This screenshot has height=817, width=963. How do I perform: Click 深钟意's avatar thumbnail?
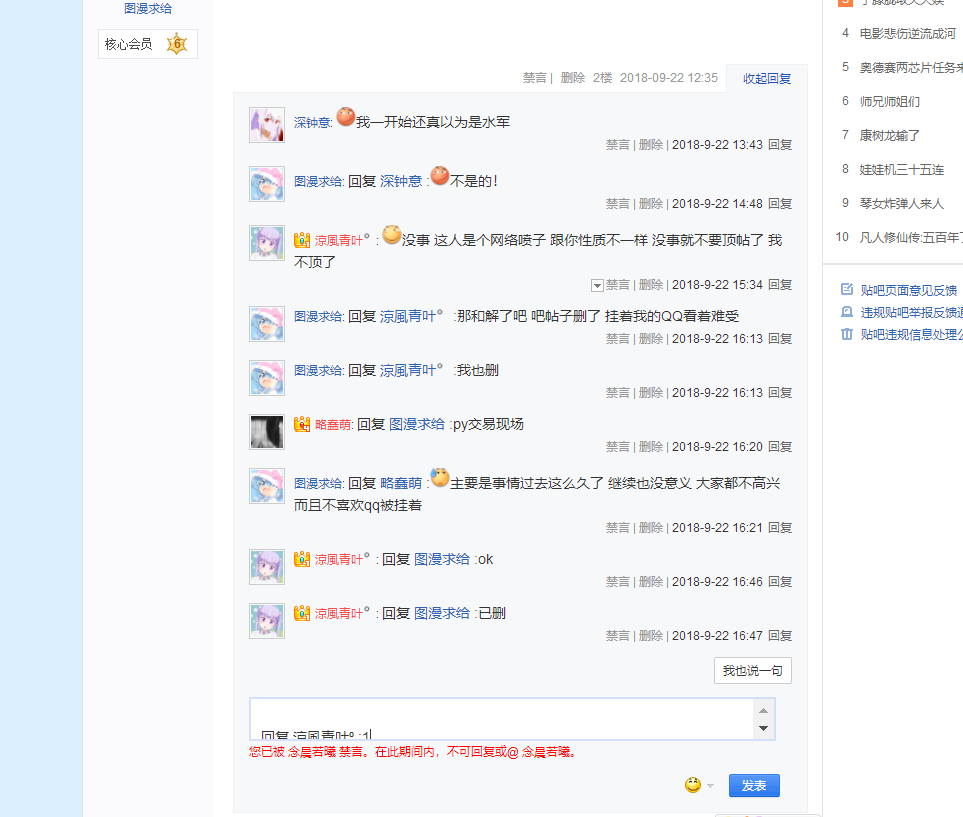coord(267,125)
